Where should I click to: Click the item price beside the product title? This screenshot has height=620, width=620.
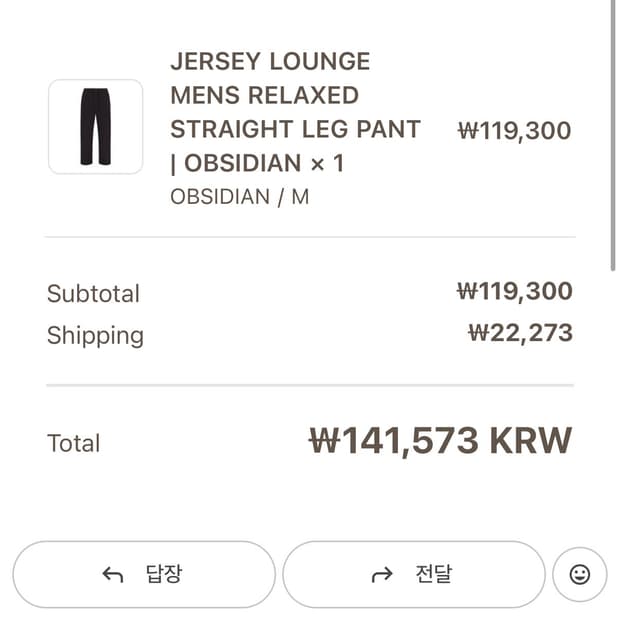(x=514, y=130)
